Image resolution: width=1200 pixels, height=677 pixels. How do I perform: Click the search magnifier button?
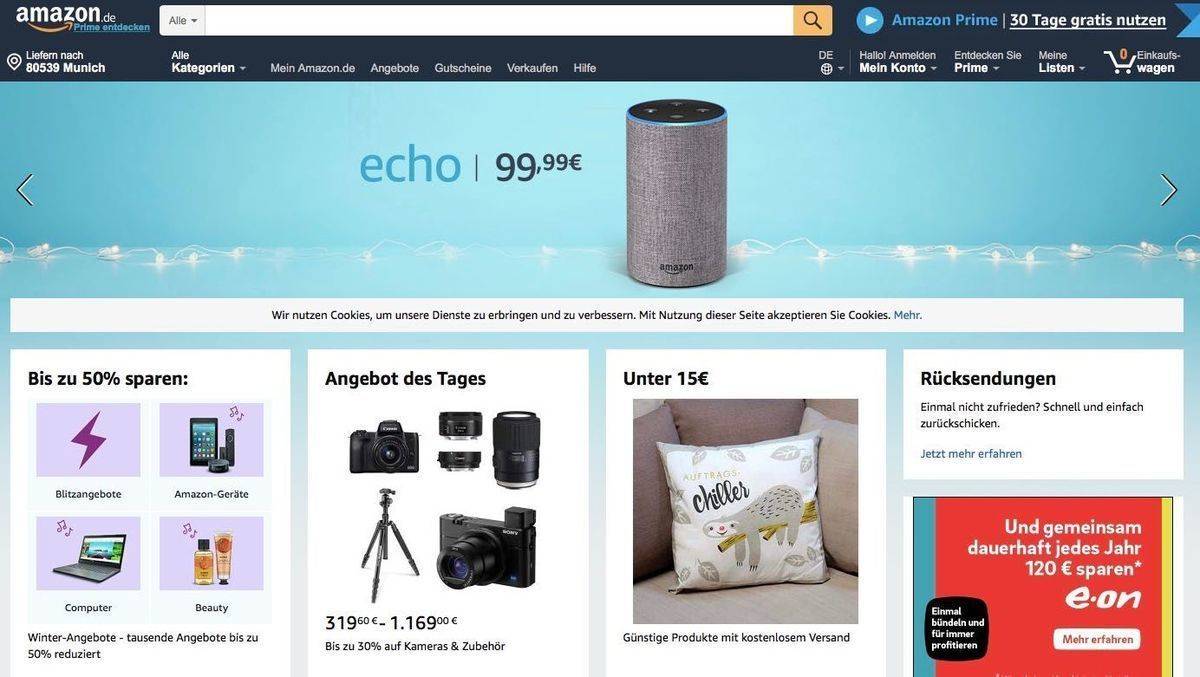tap(812, 20)
